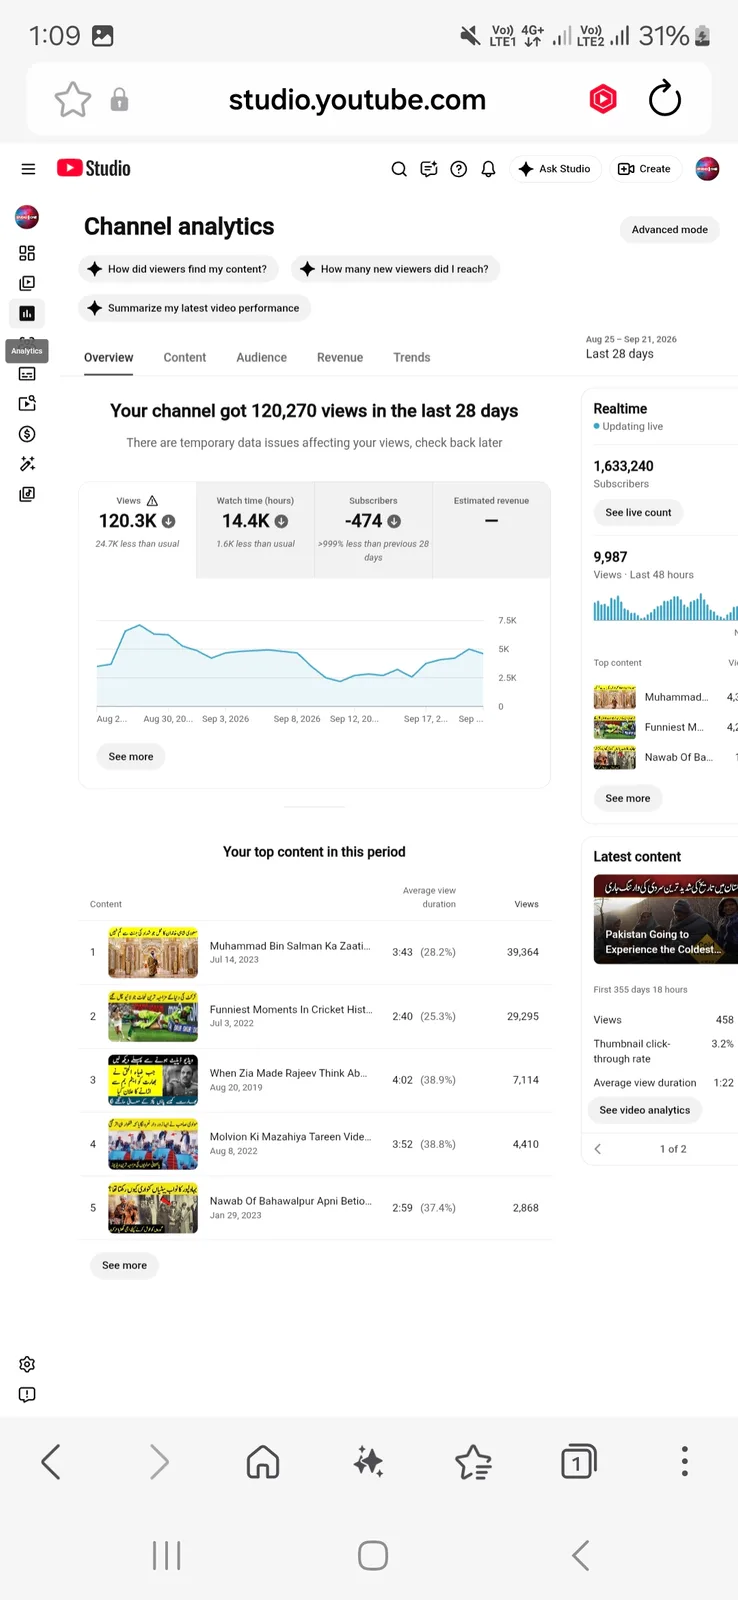The image size is (738, 1600).
Task: Go to previous latest content card
Action: coord(598,1149)
